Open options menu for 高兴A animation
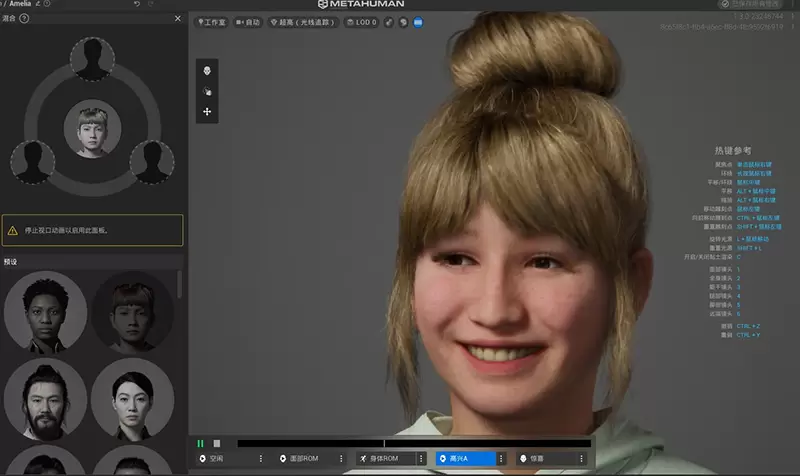800x476 pixels. click(x=501, y=458)
